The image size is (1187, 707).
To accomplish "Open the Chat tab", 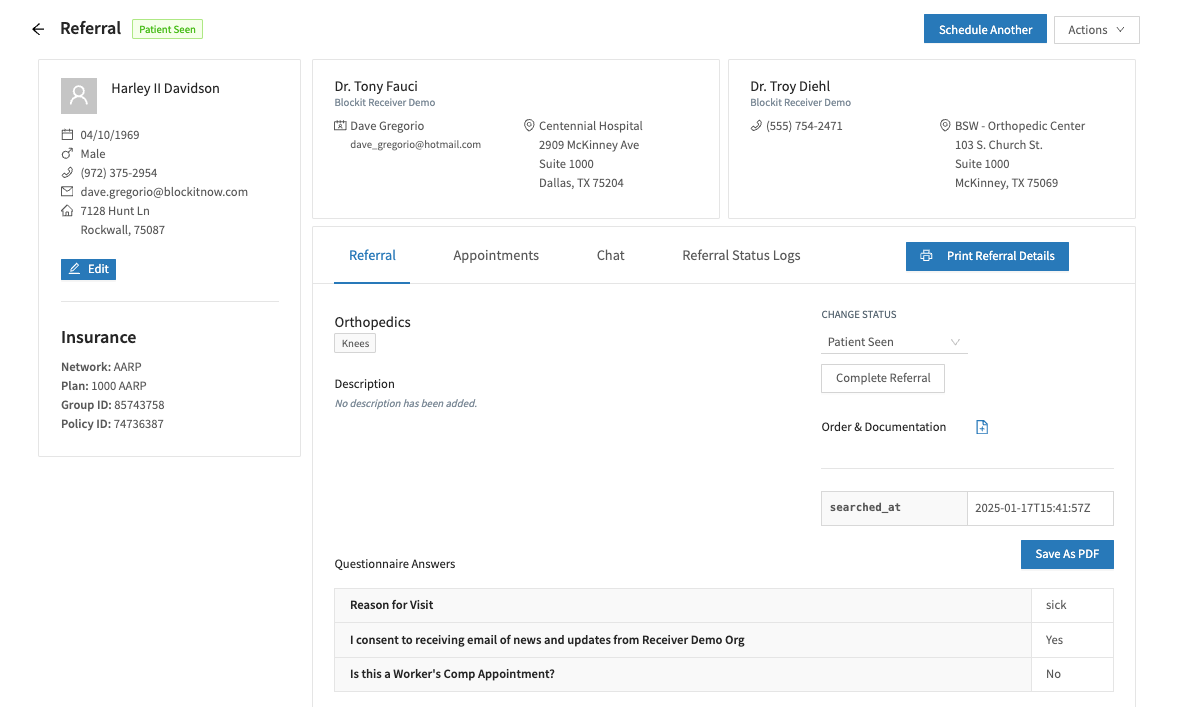I will [x=610, y=256].
